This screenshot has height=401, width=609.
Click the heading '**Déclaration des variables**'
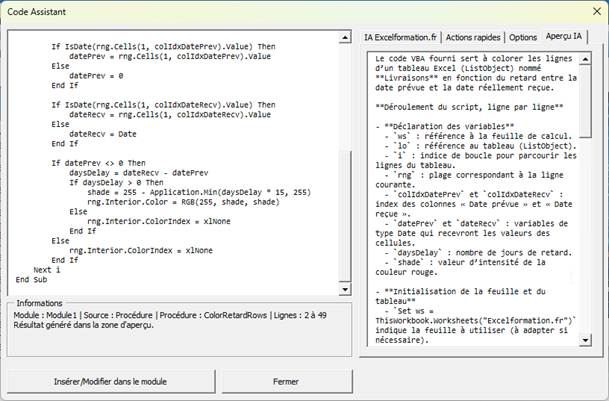click(x=449, y=126)
